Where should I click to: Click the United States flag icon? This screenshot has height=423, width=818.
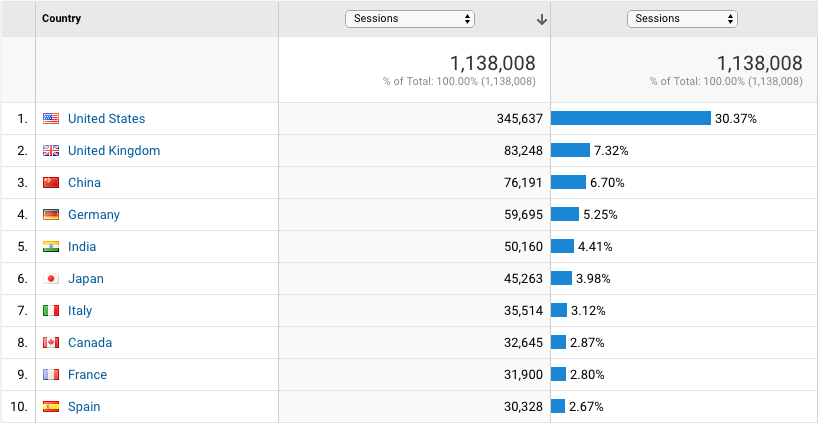[51, 119]
